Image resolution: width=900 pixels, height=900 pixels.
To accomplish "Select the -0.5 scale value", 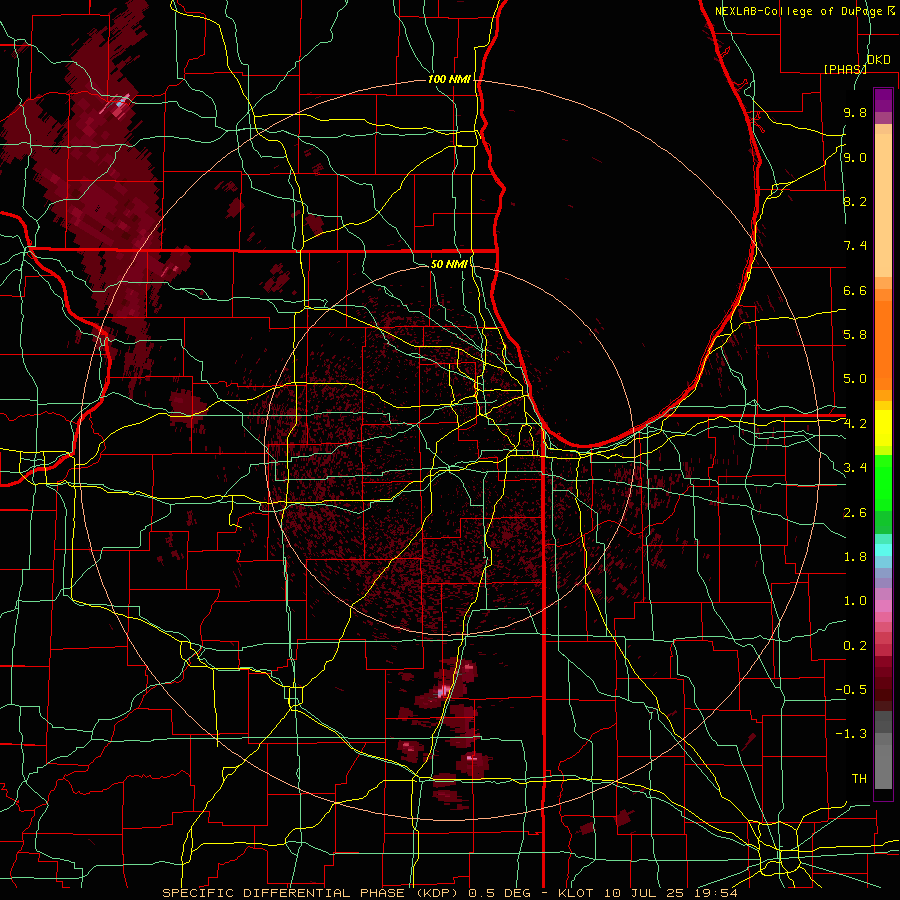I will click(x=851, y=690).
